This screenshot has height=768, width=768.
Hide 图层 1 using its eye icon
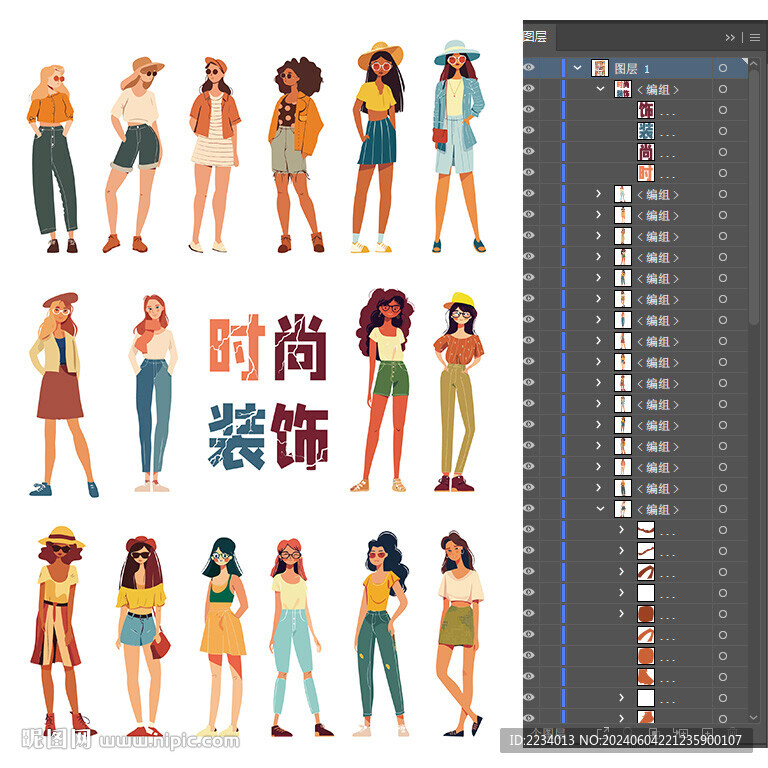click(x=529, y=68)
